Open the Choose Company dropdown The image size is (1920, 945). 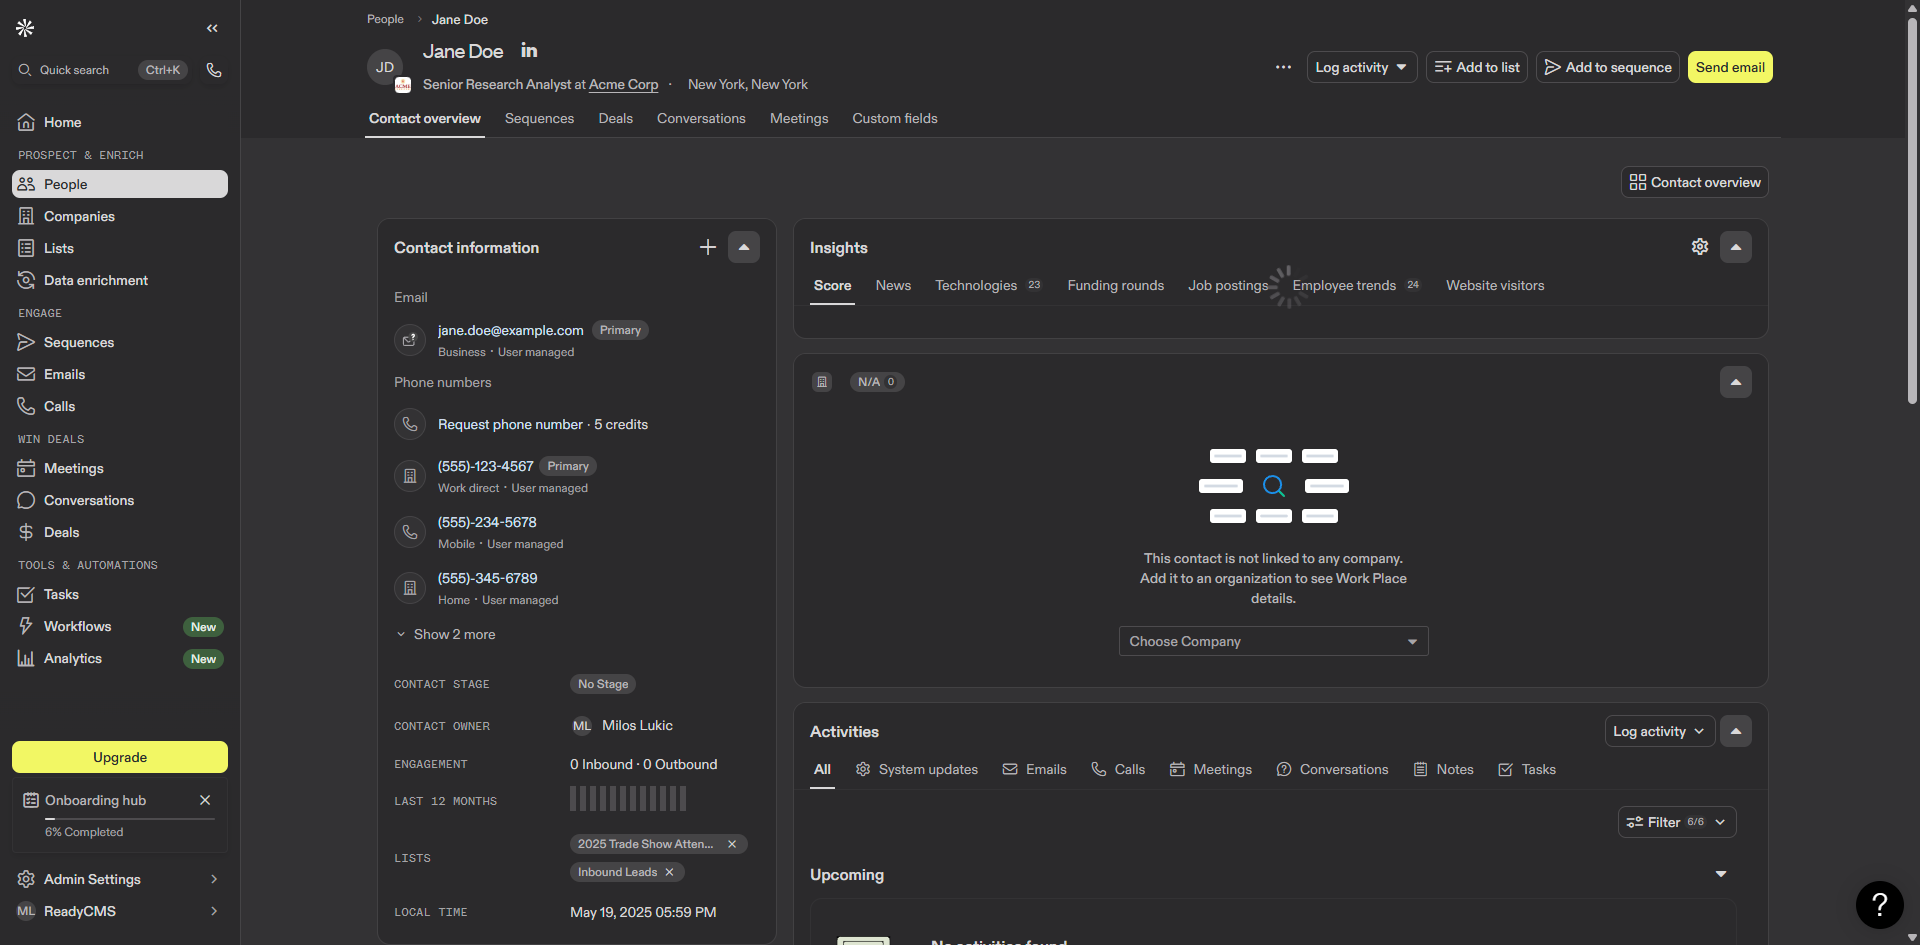(x=1273, y=641)
